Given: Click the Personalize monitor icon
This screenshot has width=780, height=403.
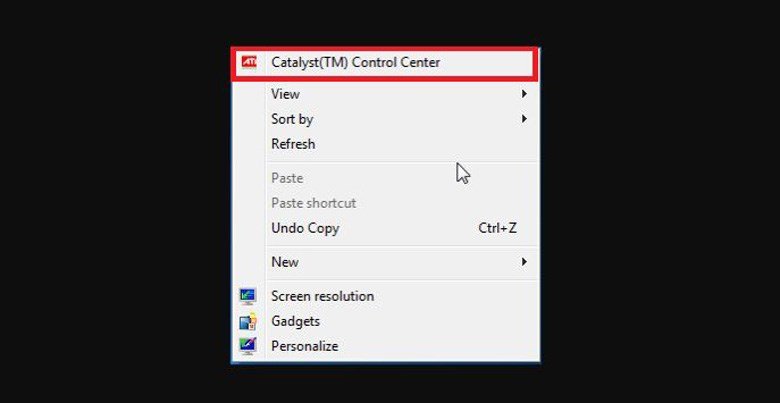Looking at the screenshot, I should point(248,346).
